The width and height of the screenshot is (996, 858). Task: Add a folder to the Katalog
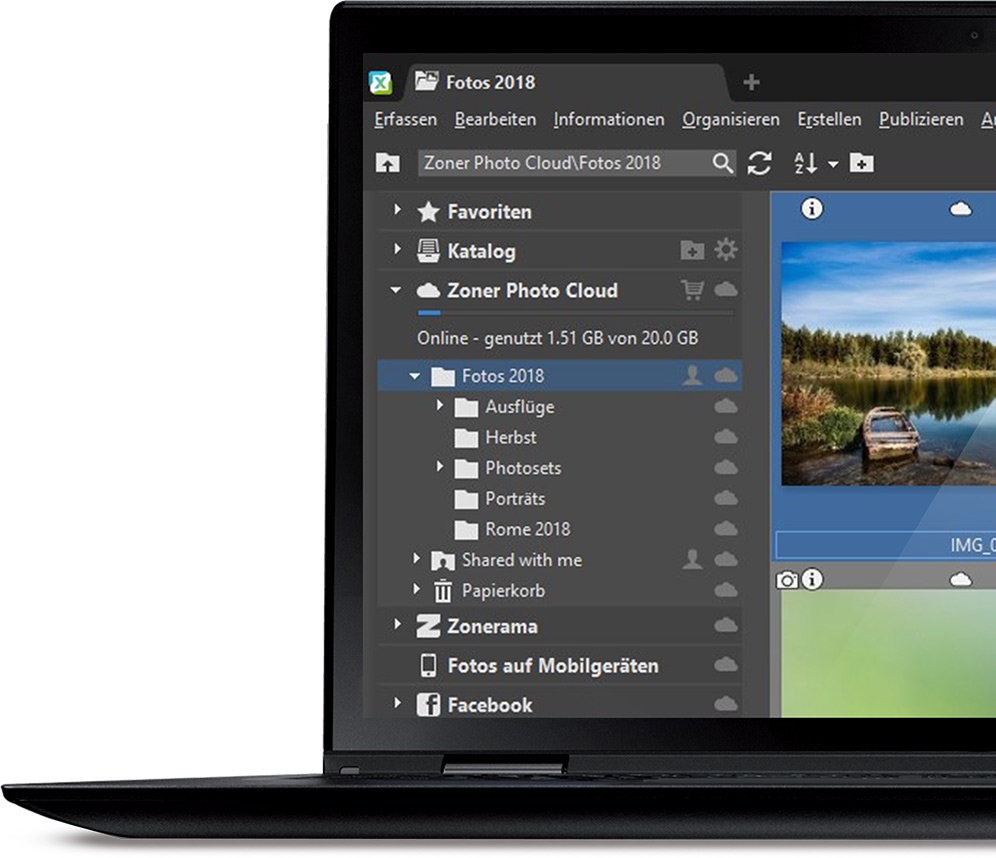pos(692,250)
